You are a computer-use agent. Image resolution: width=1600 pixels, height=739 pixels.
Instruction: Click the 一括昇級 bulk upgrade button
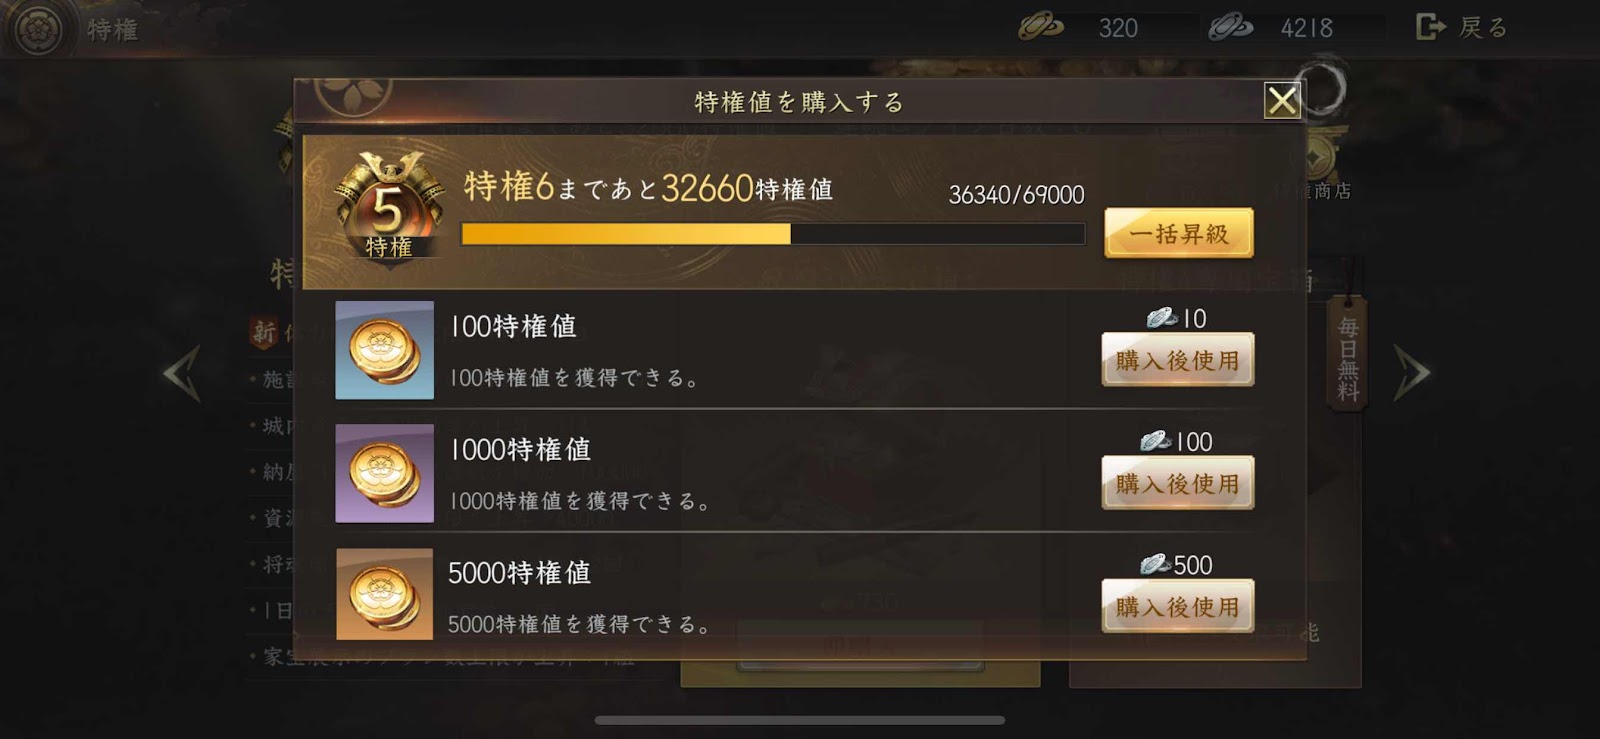click(x=1178, y=233)
